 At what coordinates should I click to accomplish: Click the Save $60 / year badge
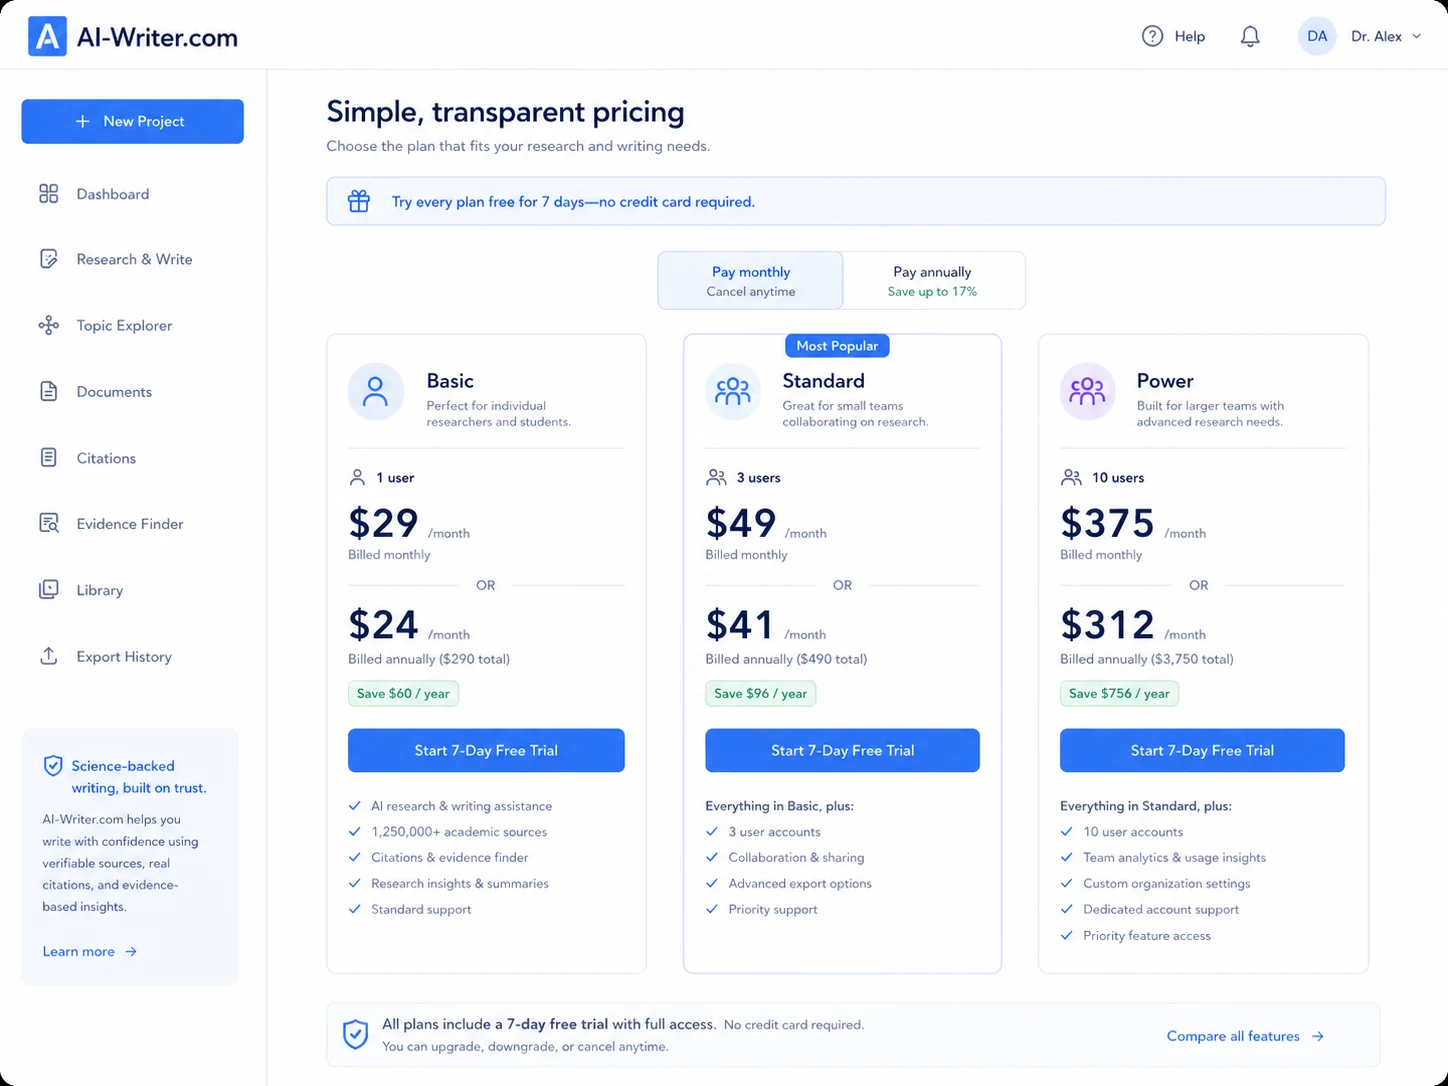tap(403, 693)
